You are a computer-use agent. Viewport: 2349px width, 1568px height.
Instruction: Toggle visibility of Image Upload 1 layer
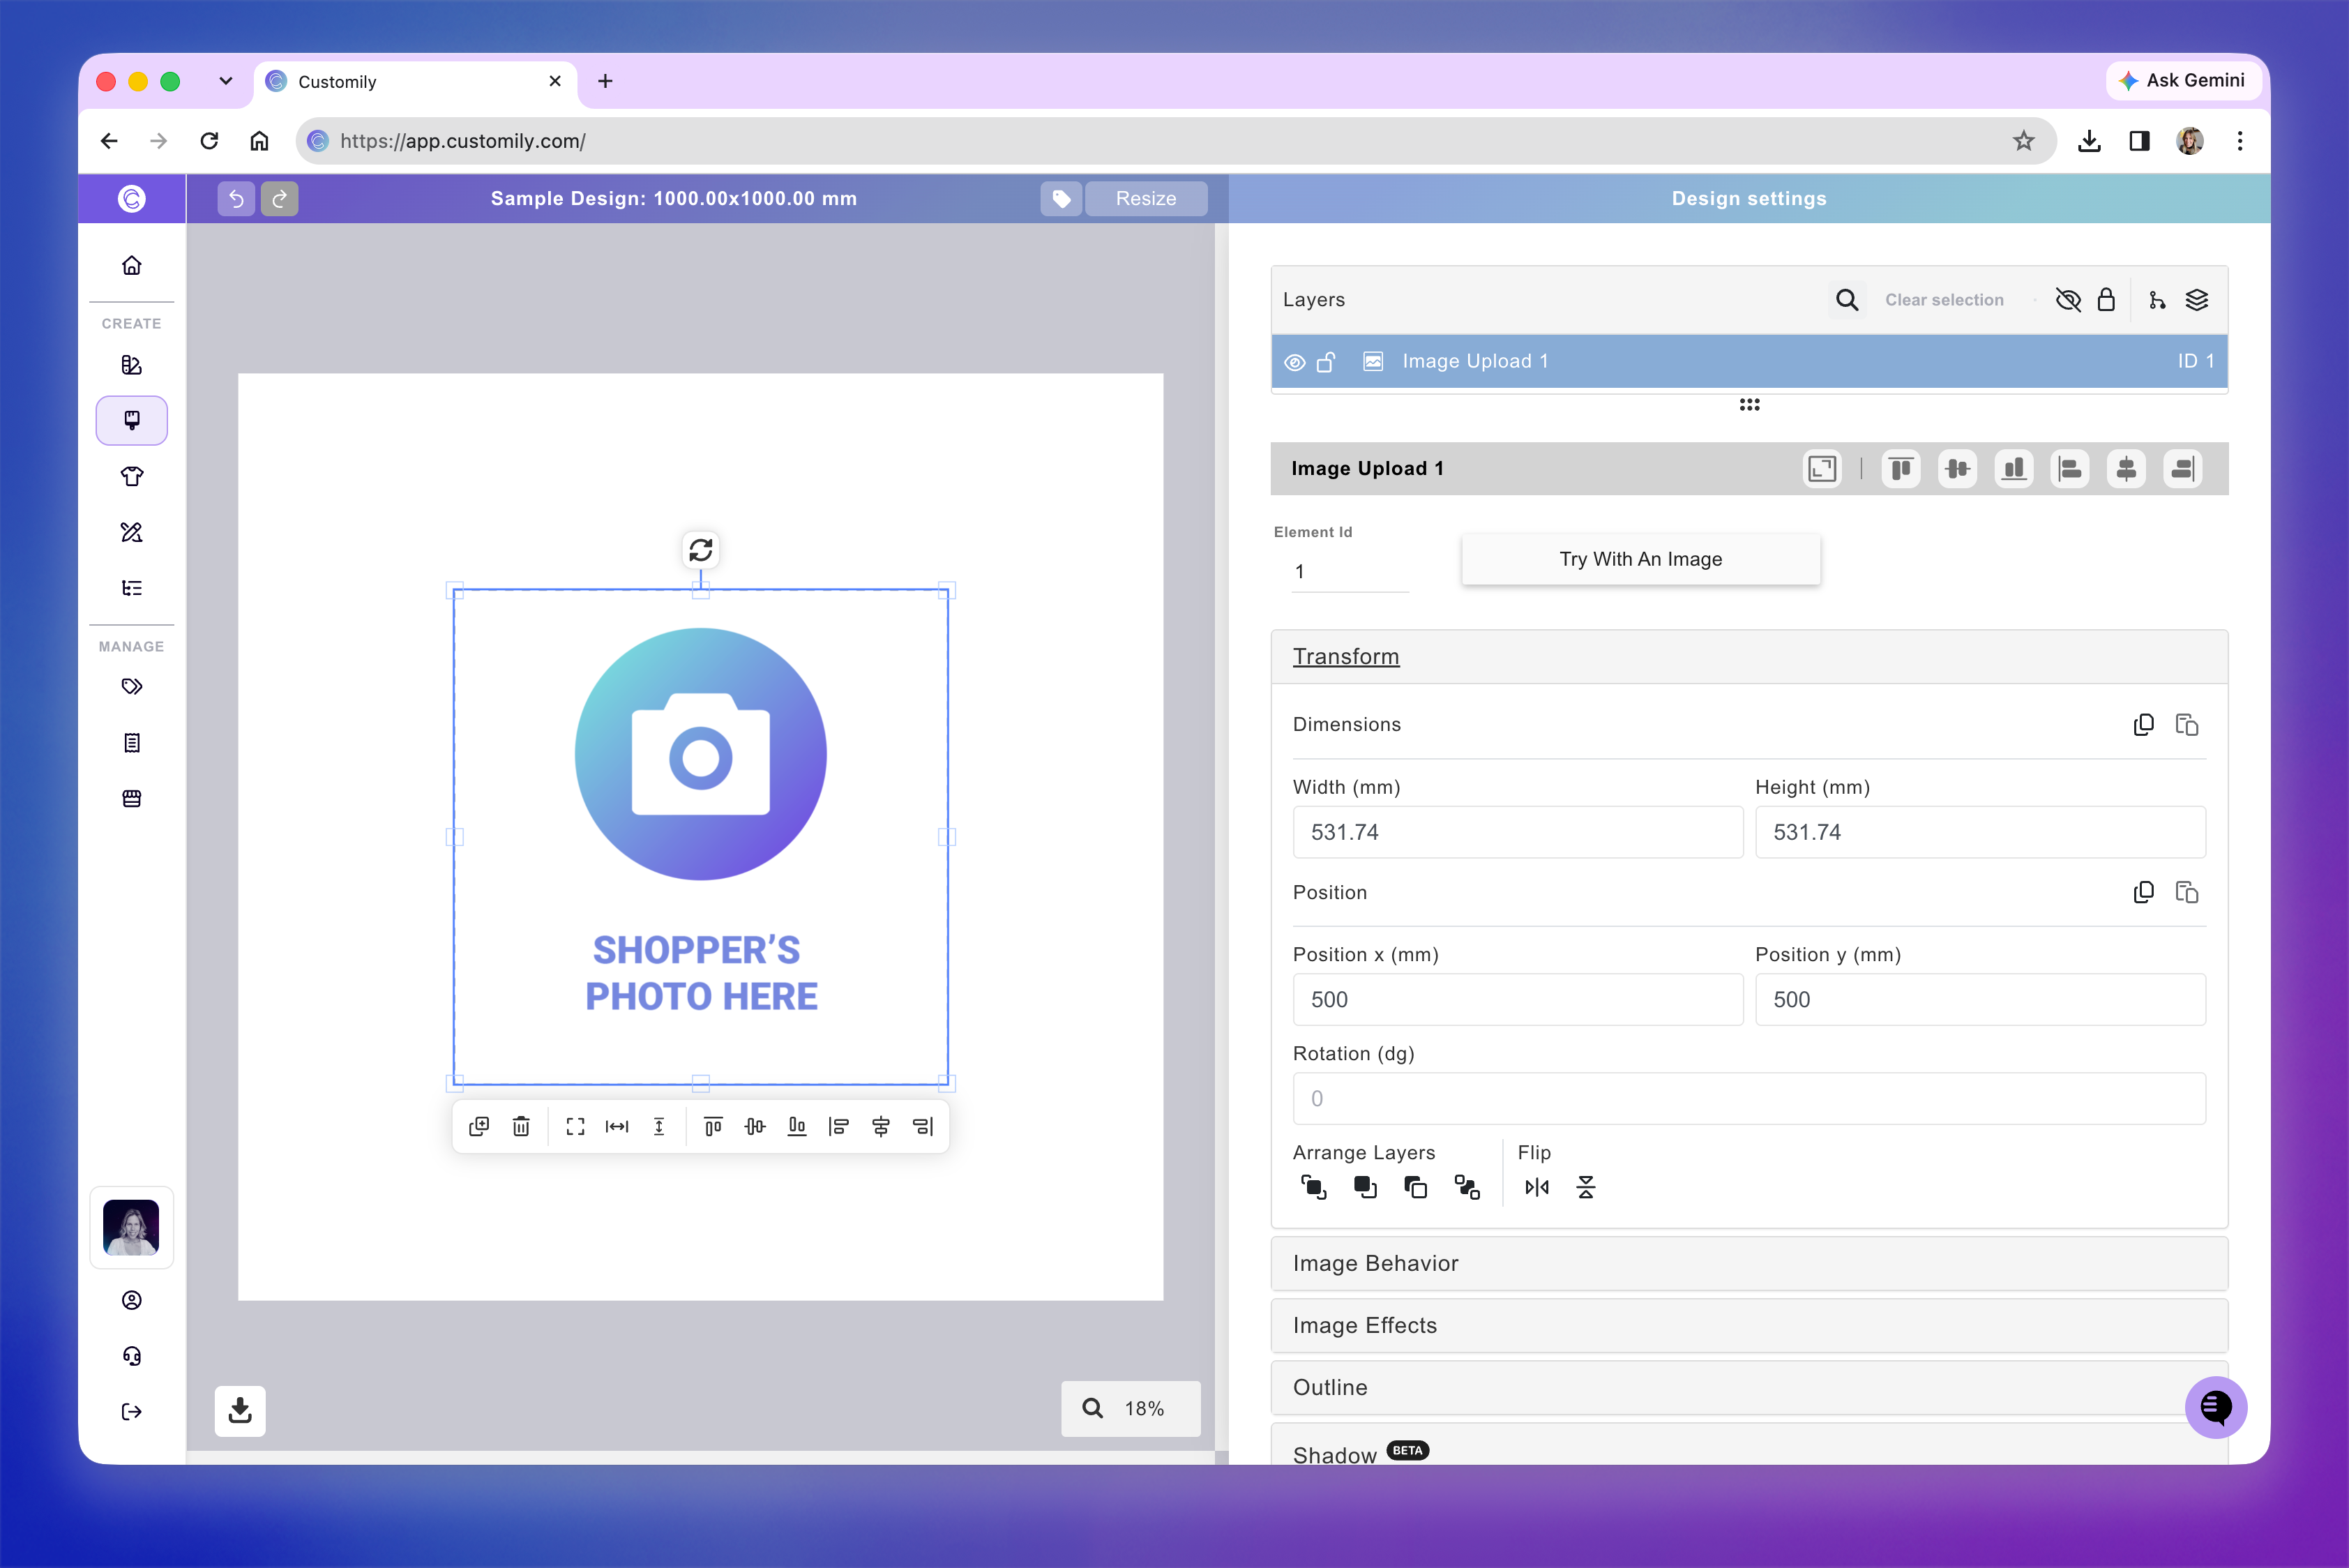[x=1294, y=362]
